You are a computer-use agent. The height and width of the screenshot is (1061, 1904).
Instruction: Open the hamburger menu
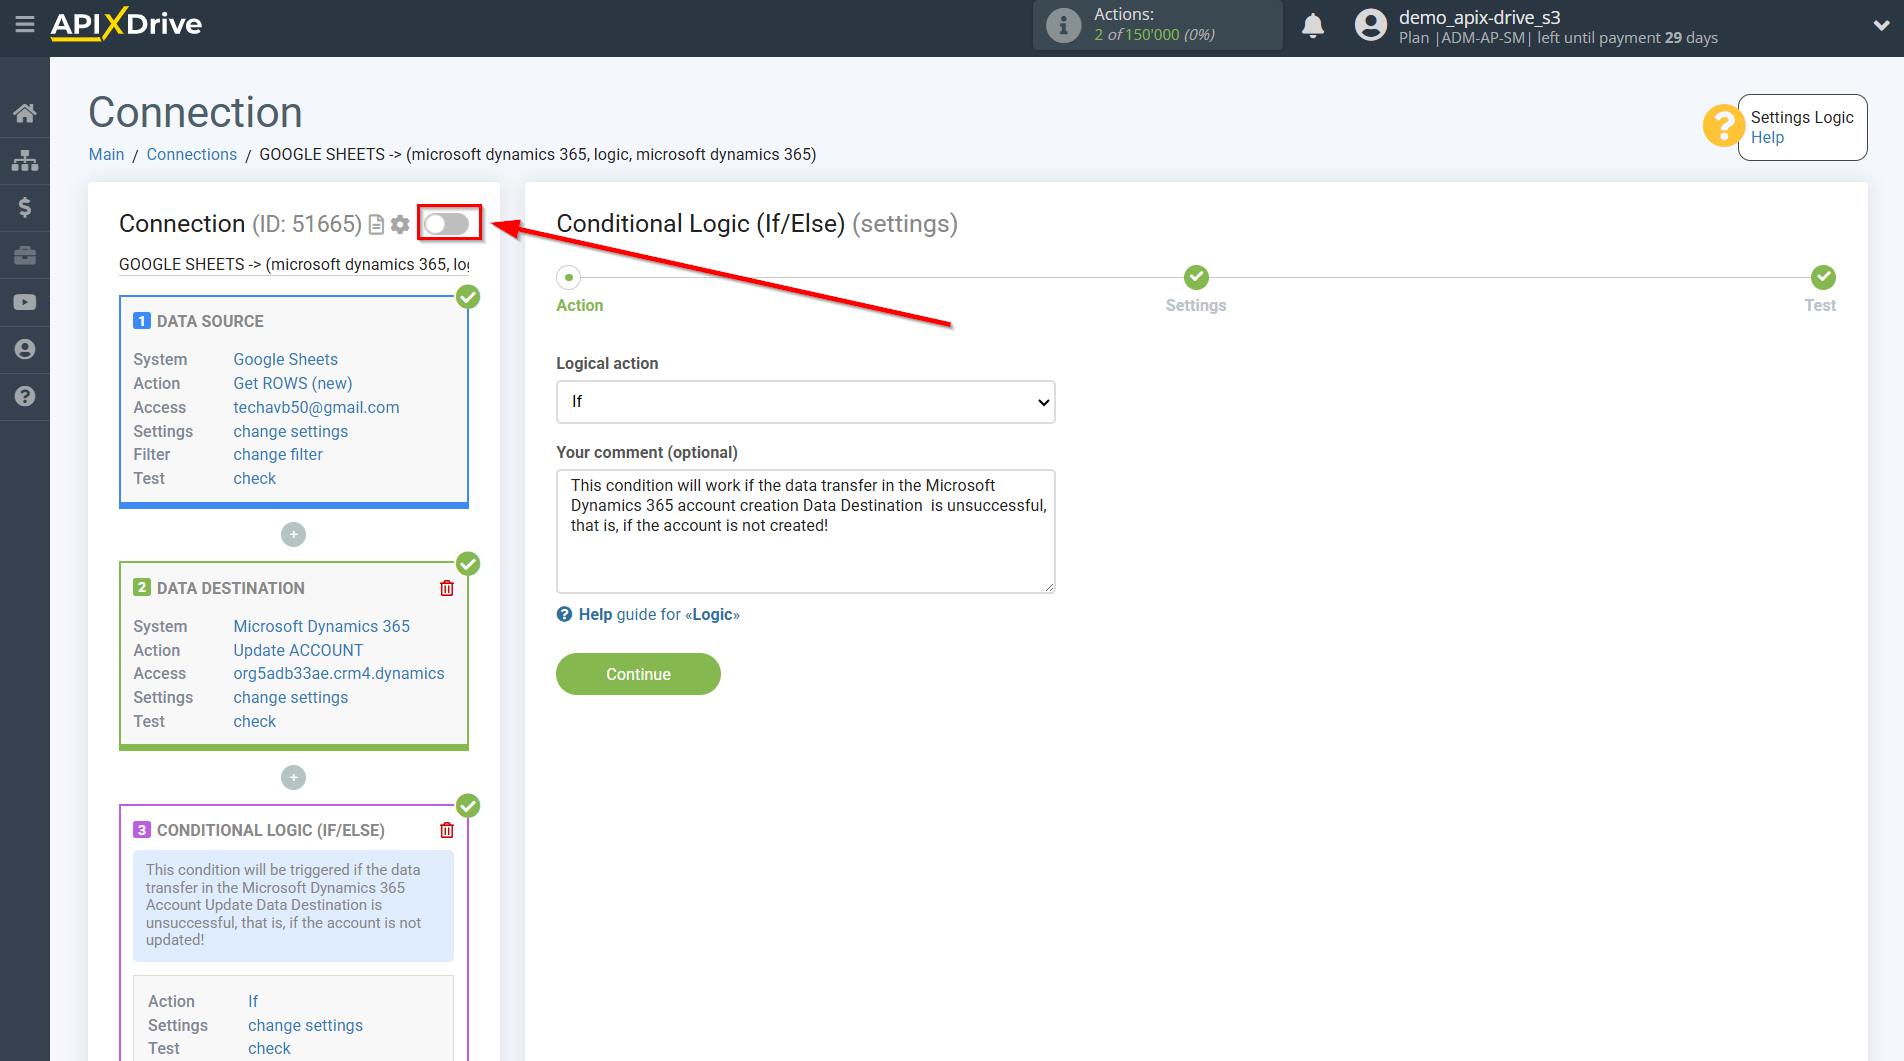tap(25, 24)
